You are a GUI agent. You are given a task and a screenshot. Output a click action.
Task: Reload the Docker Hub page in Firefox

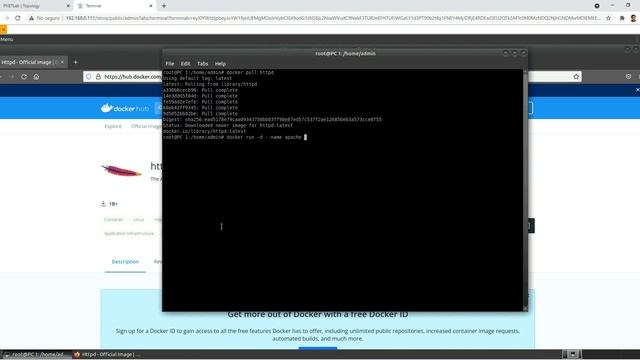click(24, 77)
